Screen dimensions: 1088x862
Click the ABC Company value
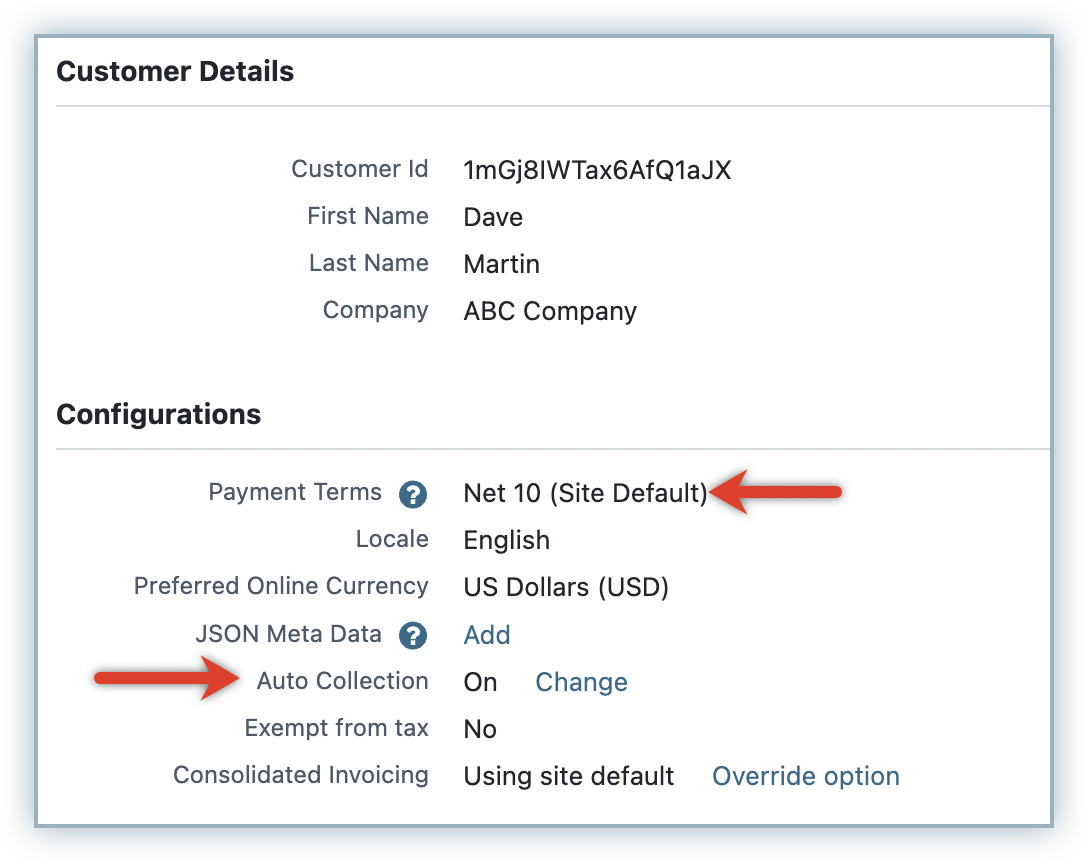point(550,311)
